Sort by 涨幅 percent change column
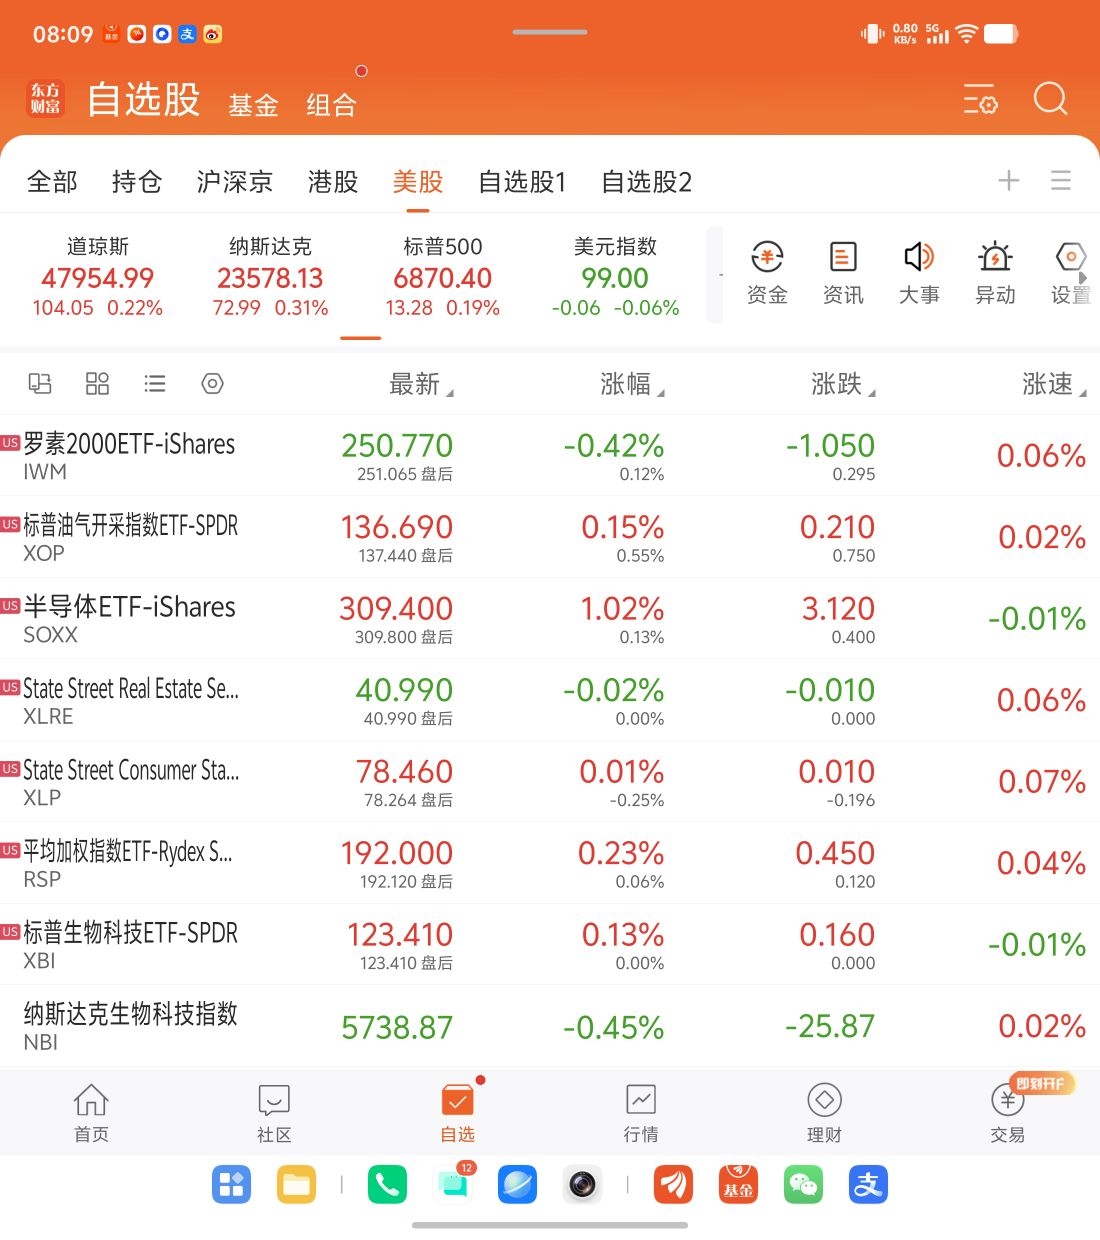This screenshot has width=1100, height=1240. [632, 384]
